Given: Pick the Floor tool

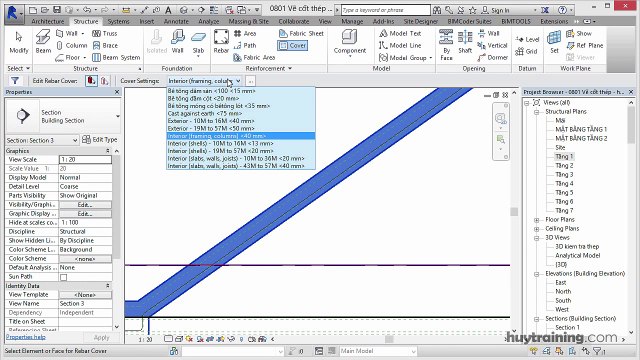Looking at the screenshot, I should [x=70, y=58].
